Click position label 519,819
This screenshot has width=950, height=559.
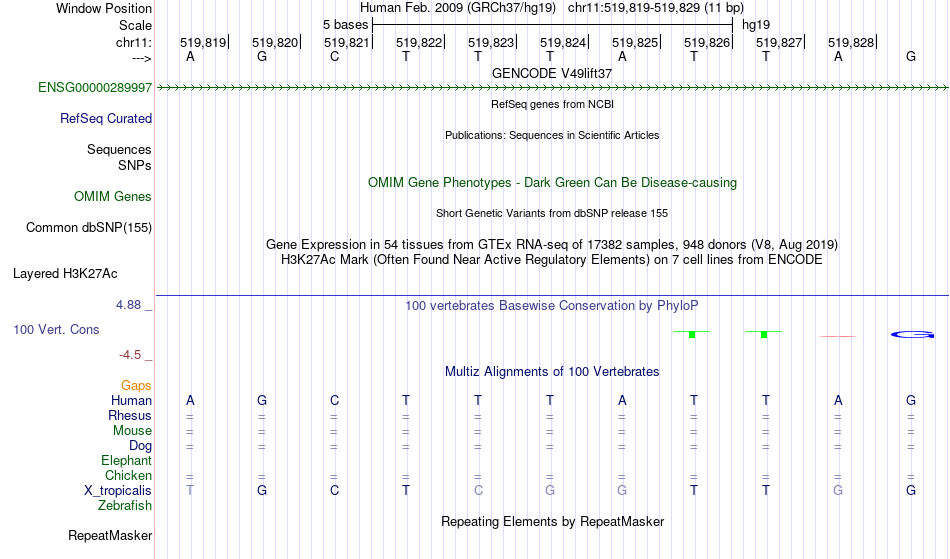[203, 42]
